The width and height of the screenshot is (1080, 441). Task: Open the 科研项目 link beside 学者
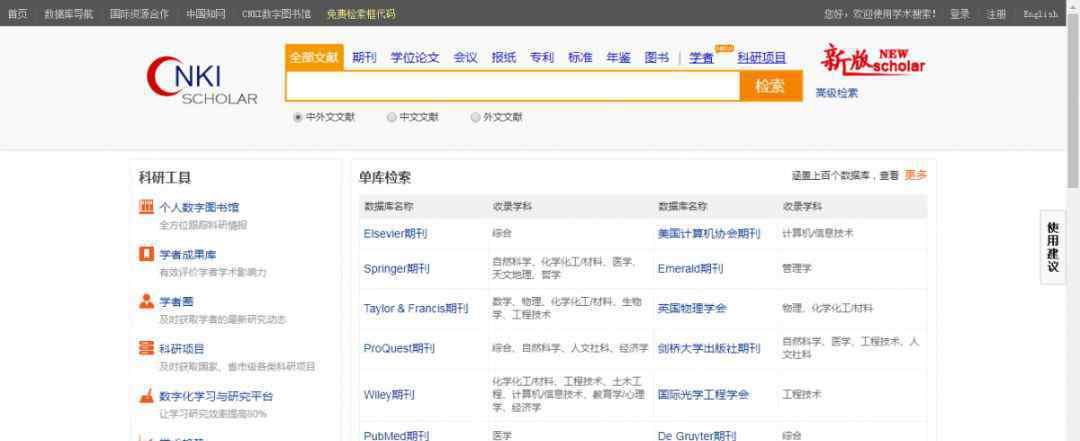point(761,59)
